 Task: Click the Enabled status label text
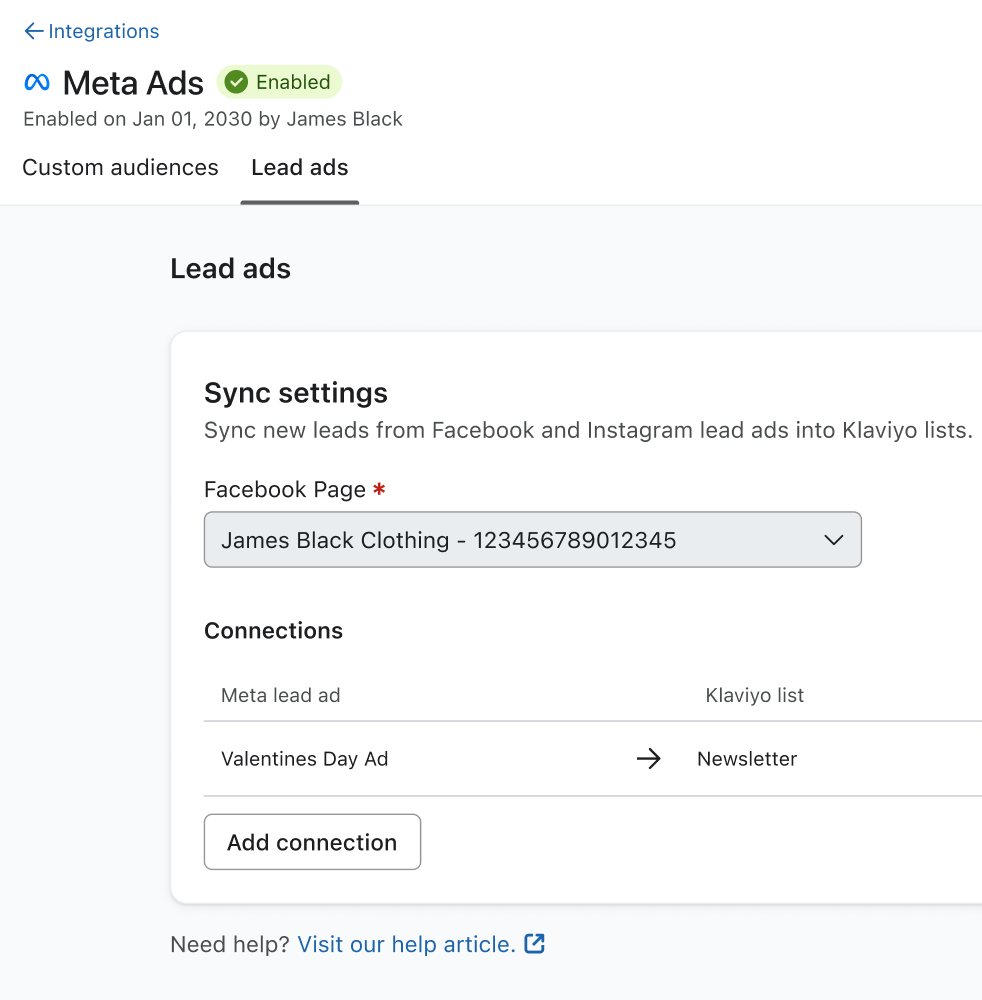(292, 82)
